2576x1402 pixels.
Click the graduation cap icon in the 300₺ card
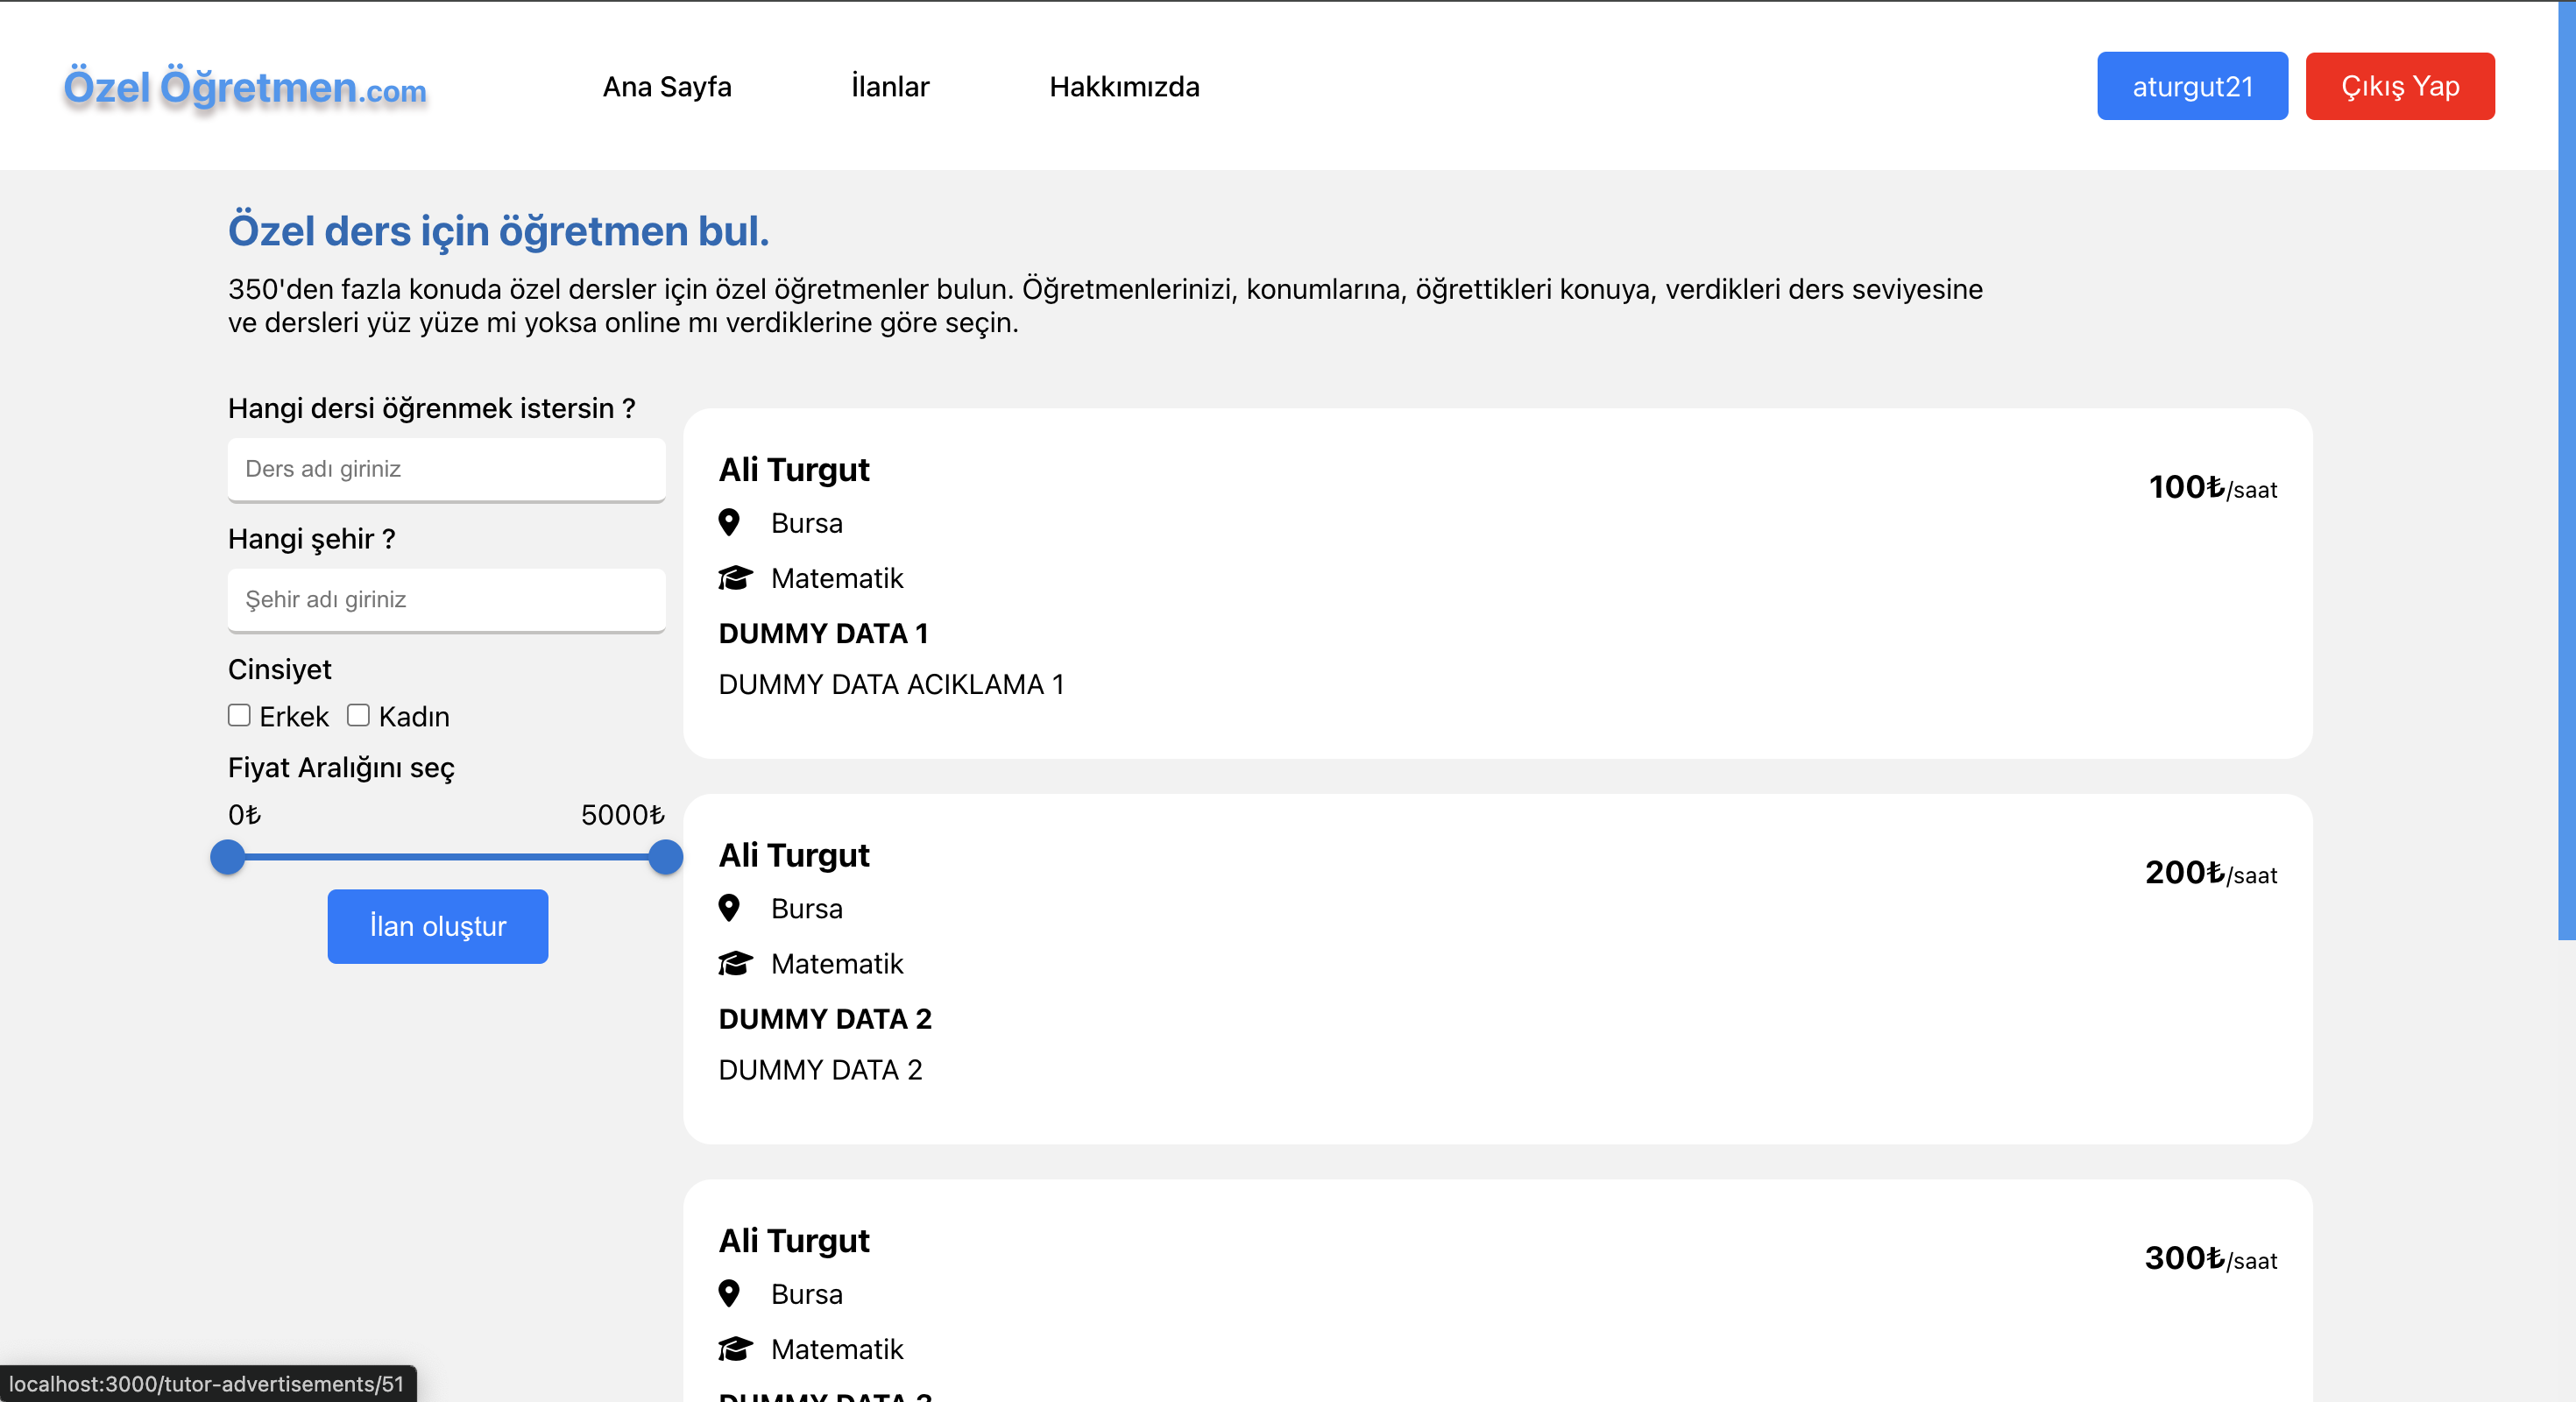[735, 1349]
